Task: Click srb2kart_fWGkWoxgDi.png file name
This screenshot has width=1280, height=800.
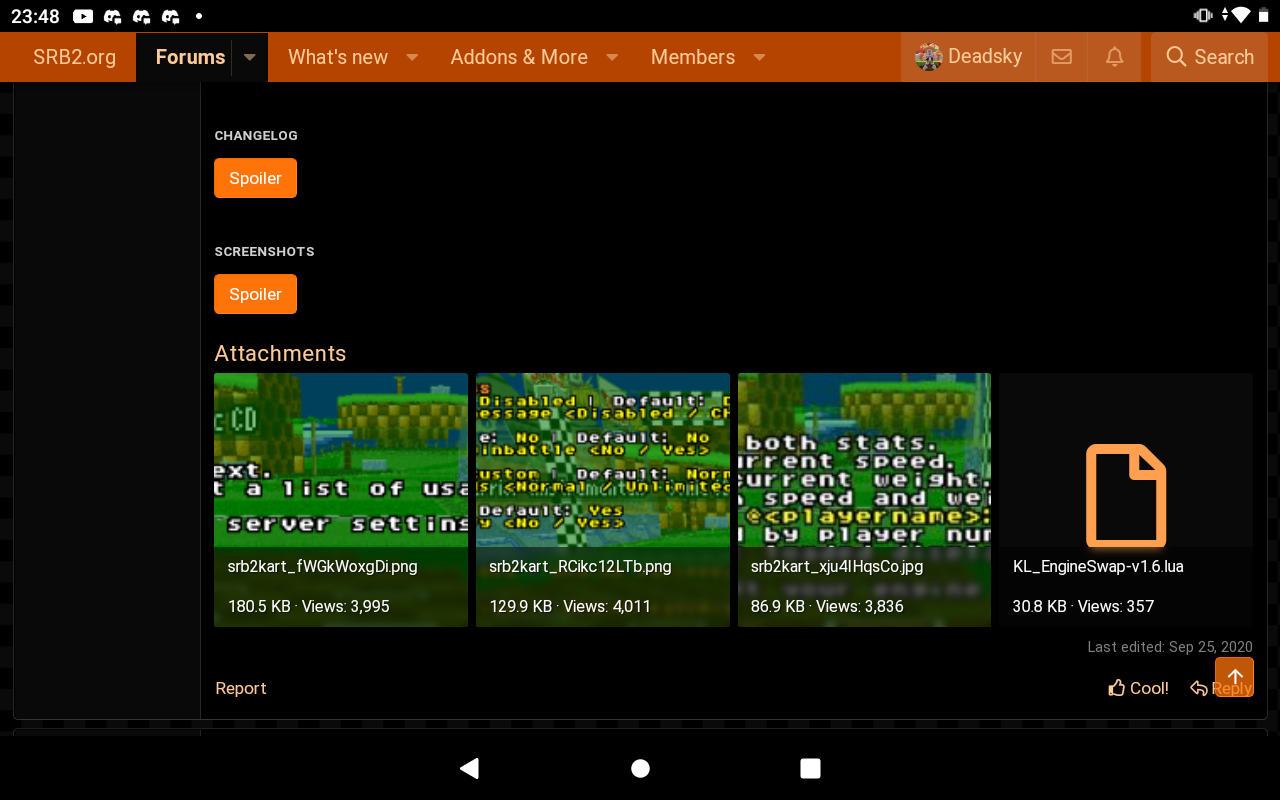Action: point(322,566)
